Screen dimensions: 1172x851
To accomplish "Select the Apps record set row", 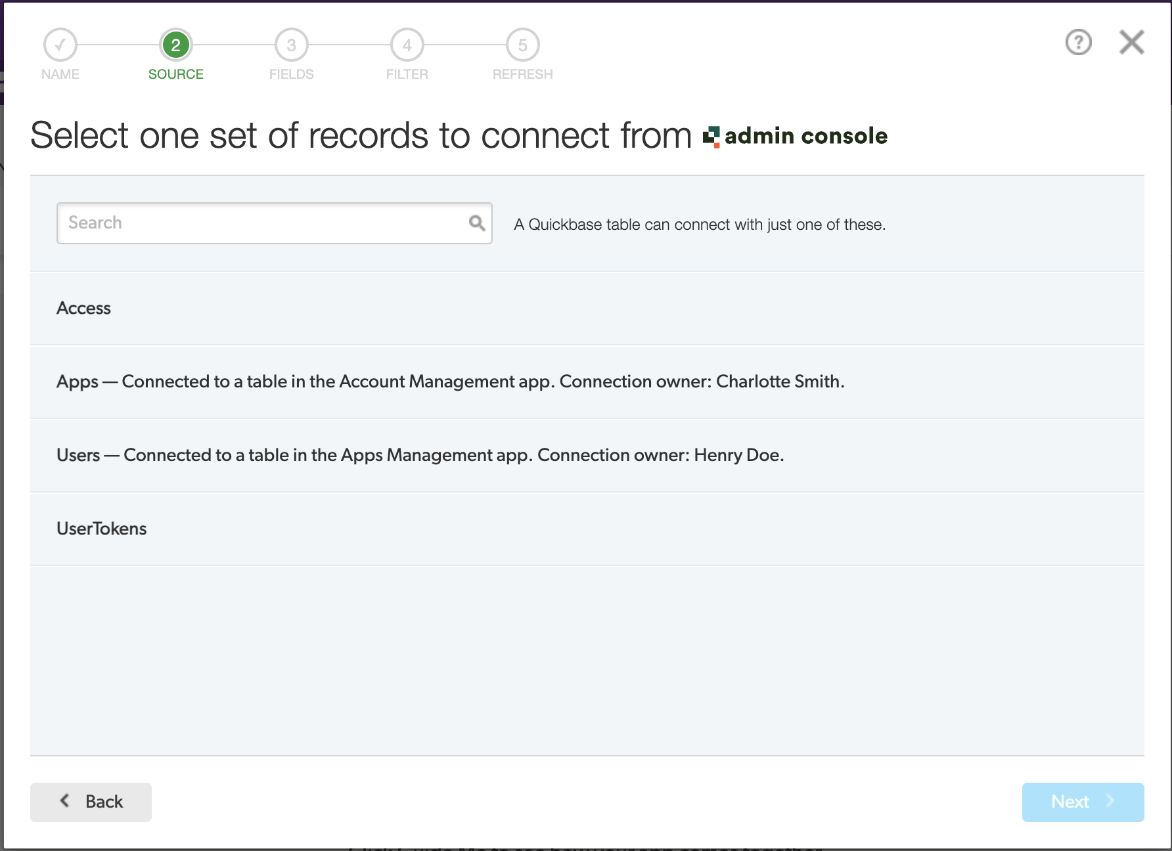I will 587,382.
